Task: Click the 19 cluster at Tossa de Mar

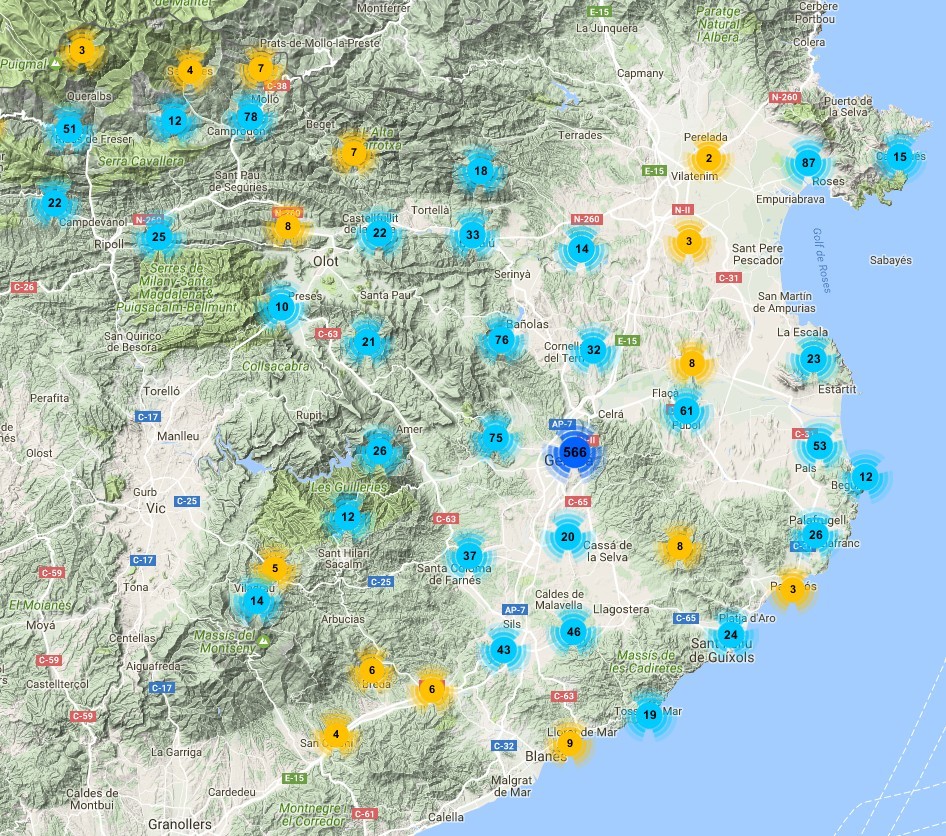Action: [649, 714]
